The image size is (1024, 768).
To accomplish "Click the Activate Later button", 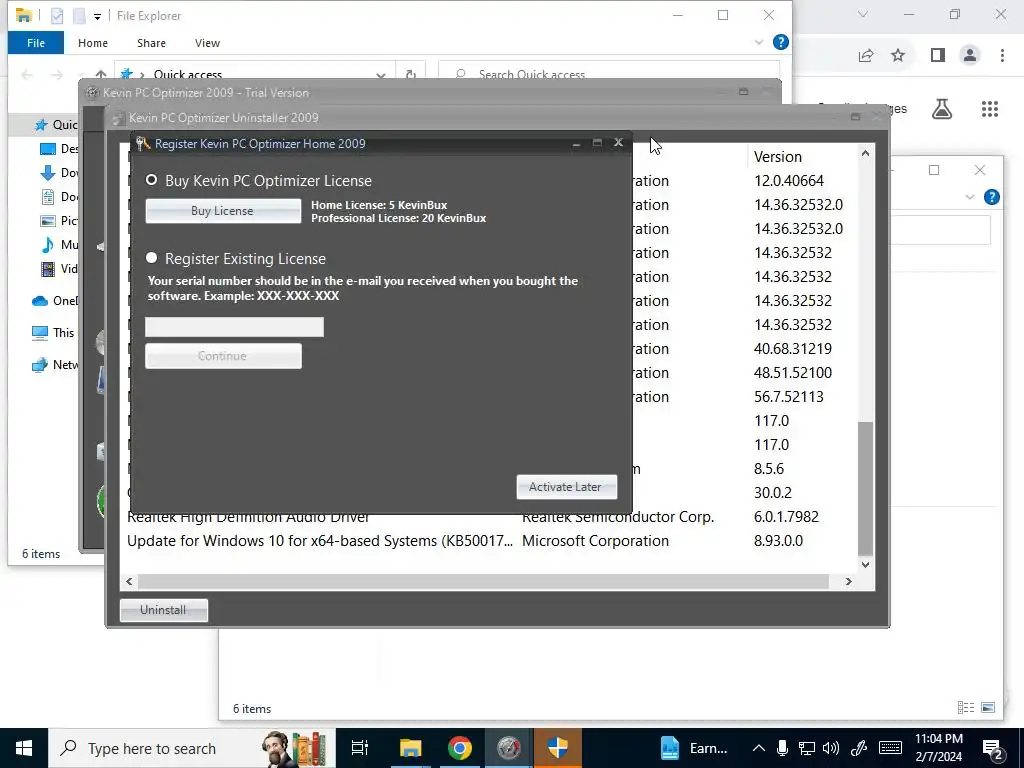I will [566, 487].
